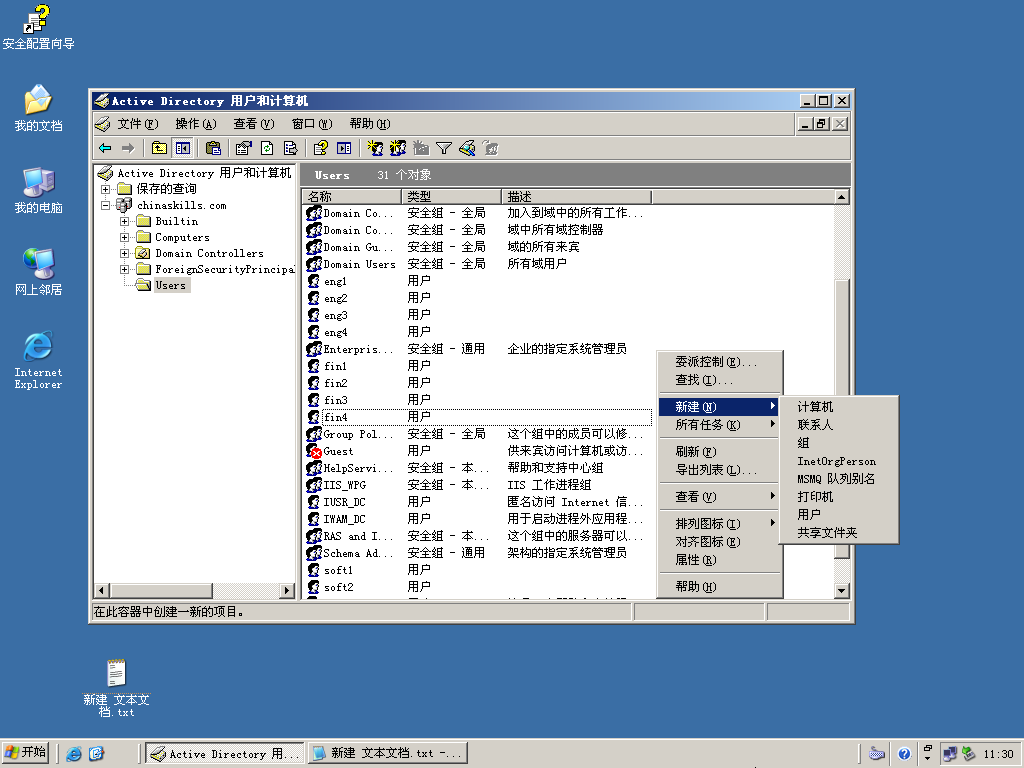Sort by the 名称 column header
The height and width of the screenshot is (768, 1024).
[x=352, y=196]
